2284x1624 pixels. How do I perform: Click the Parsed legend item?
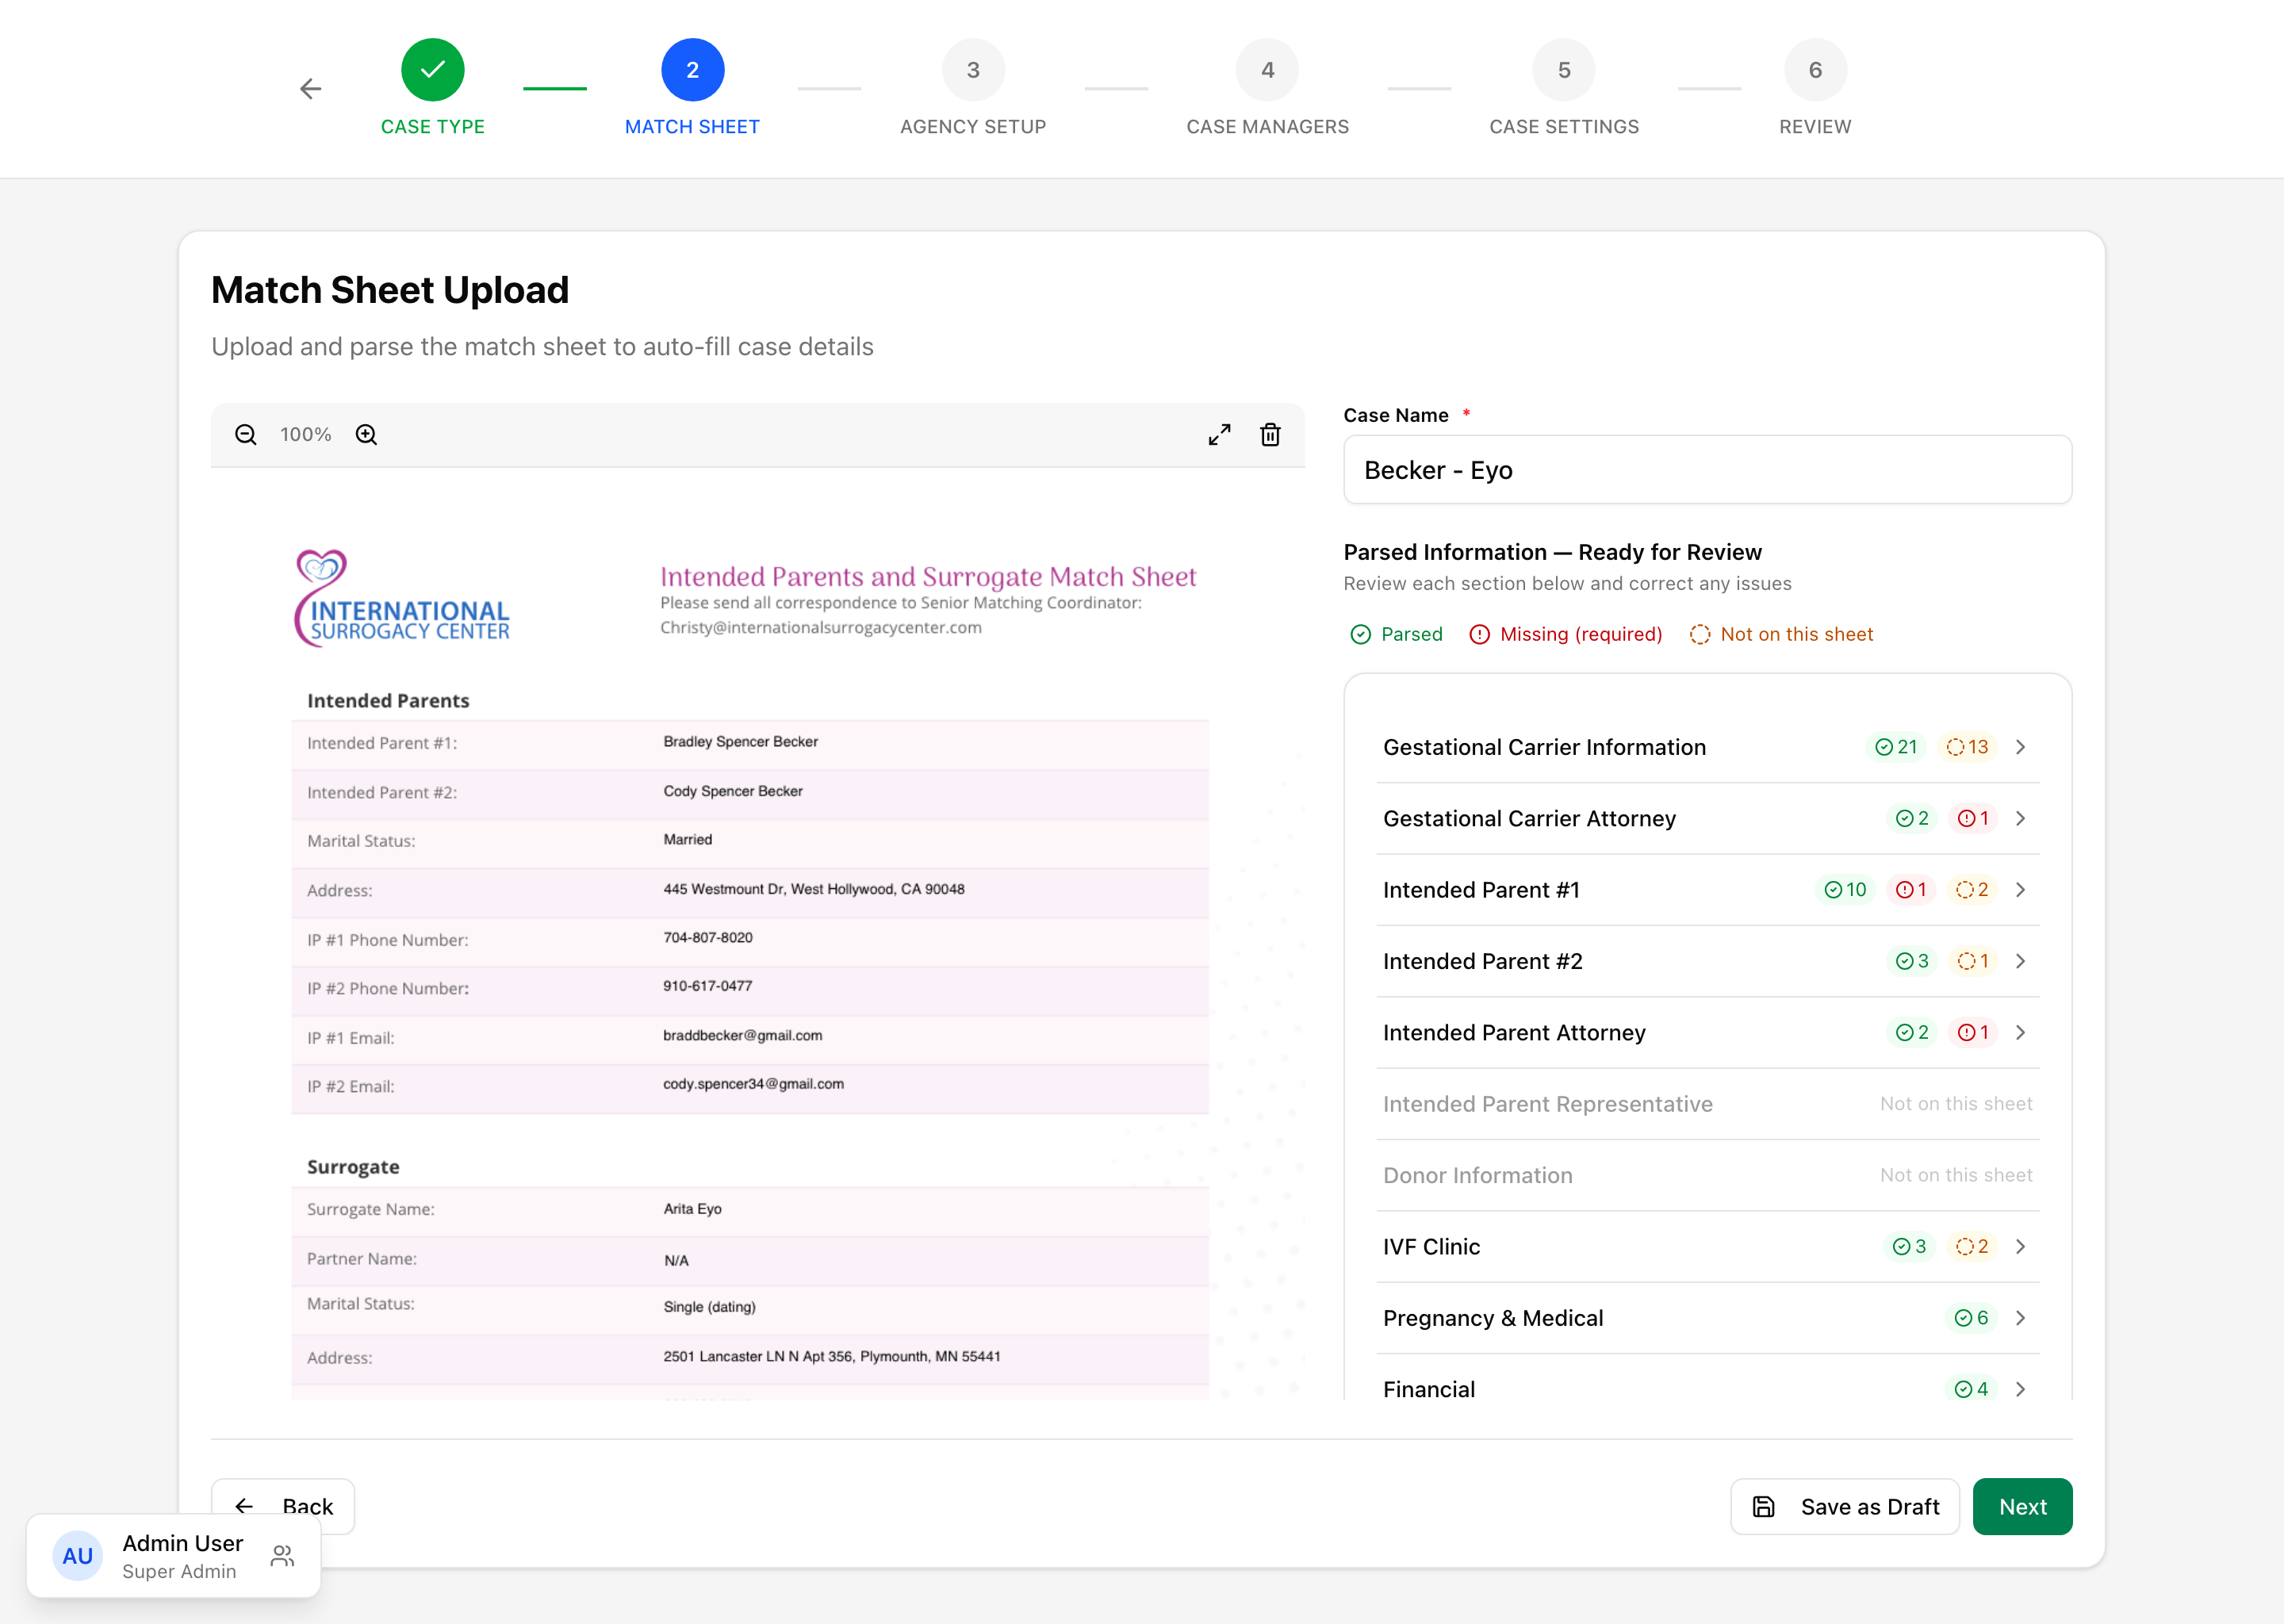1396,634
